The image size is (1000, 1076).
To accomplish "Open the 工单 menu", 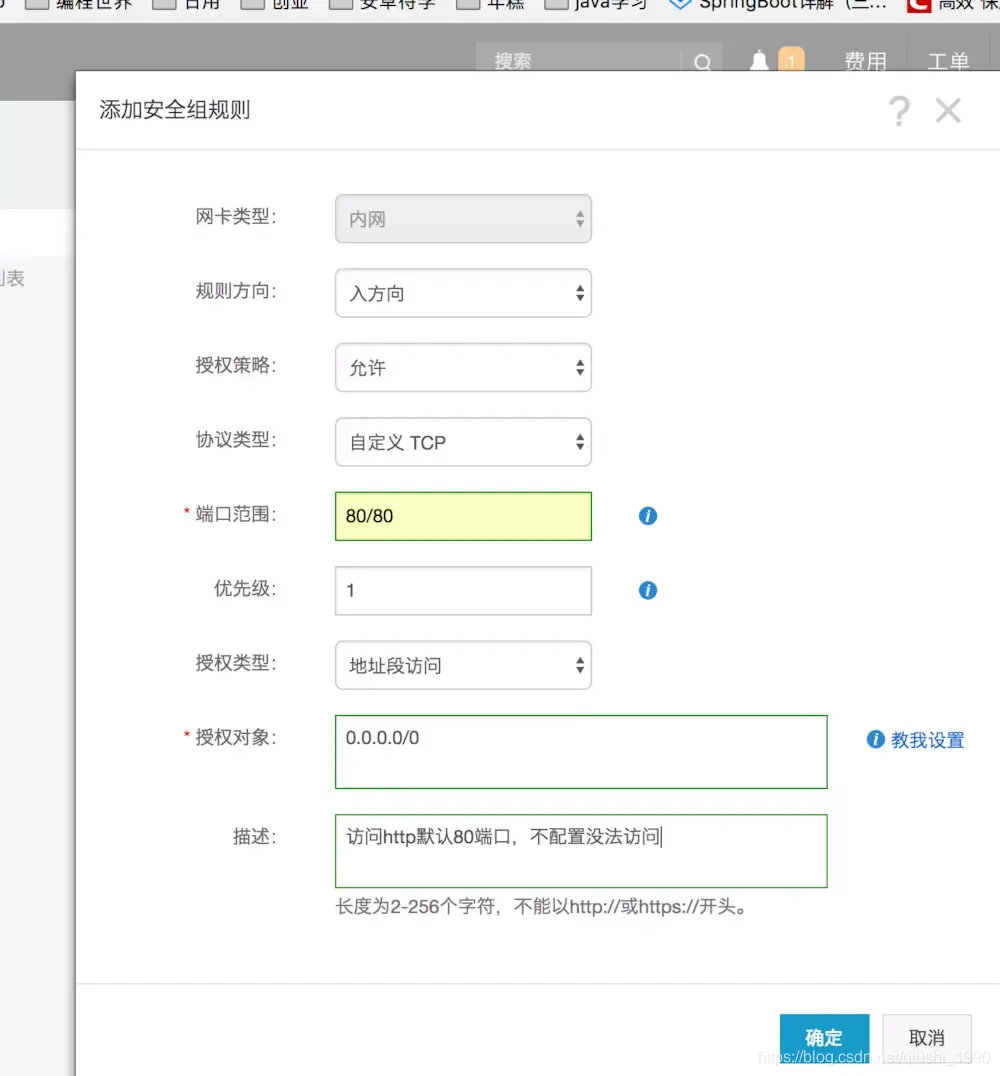I will coord(948,61).
